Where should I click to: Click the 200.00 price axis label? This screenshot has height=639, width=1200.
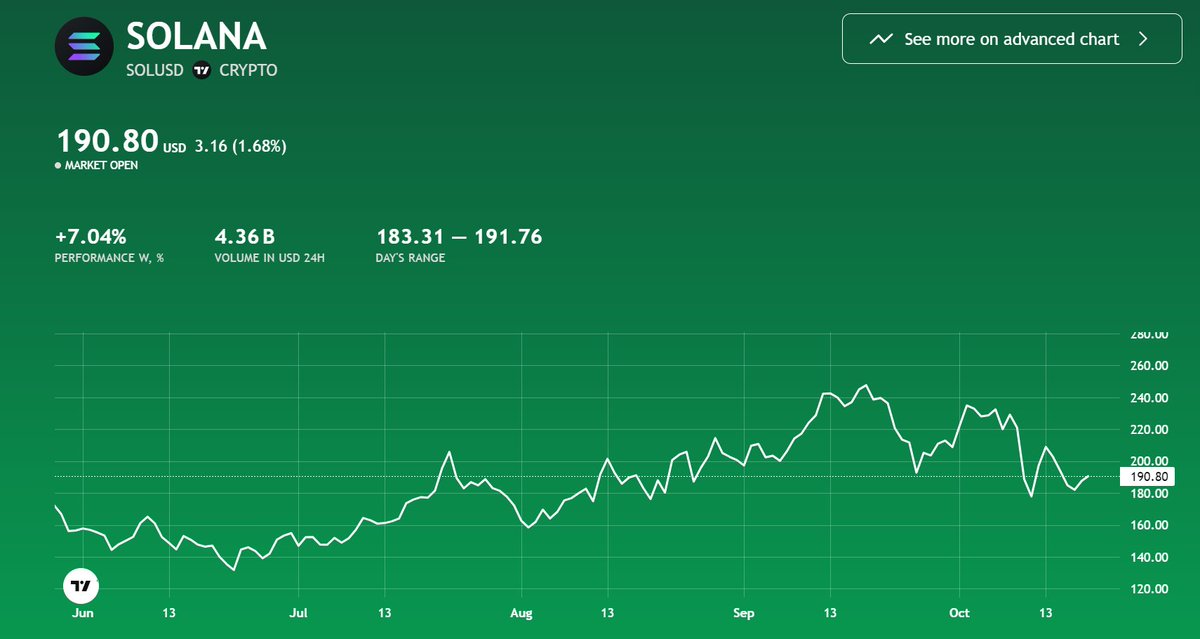pyautogui.click(x=1148, y=462)
